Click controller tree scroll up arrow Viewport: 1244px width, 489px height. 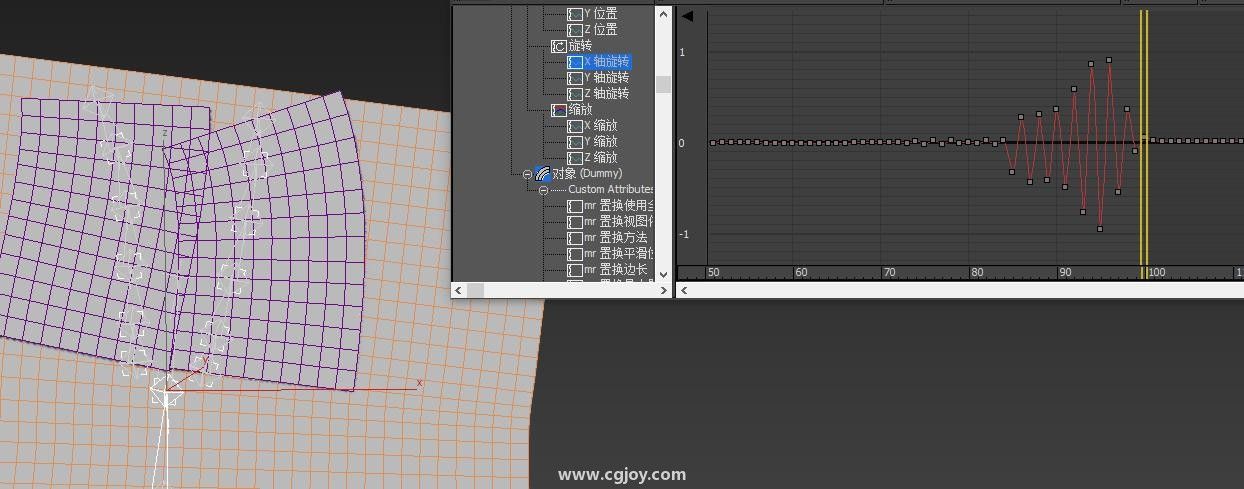point(663,13)
